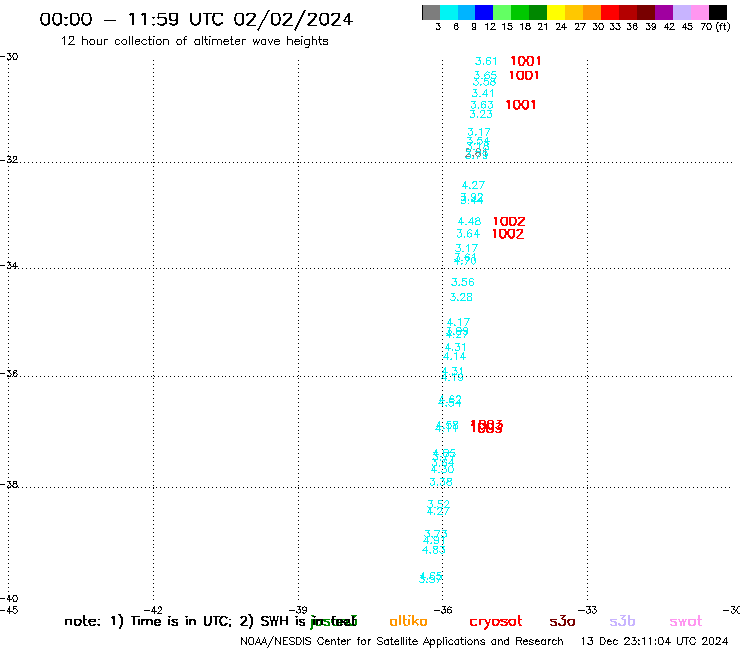Click the '70 (ft)' scale label

click(715, 26)
